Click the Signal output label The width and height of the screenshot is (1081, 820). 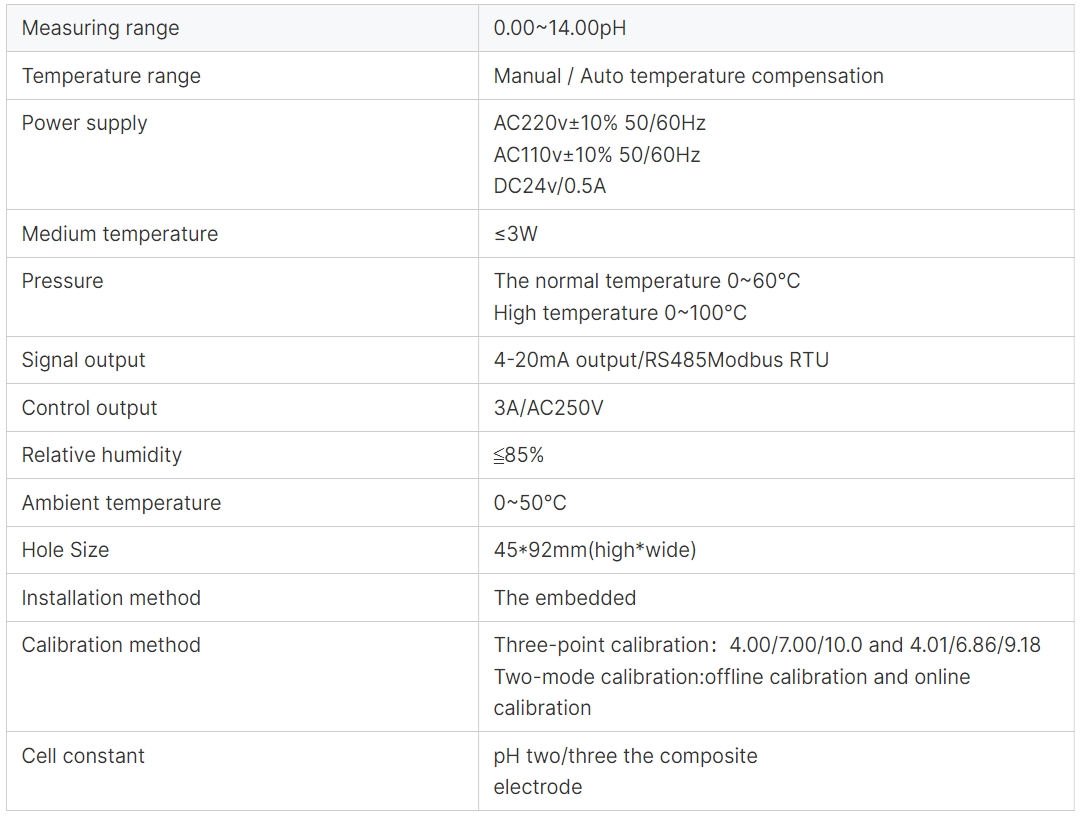point(83,360)
